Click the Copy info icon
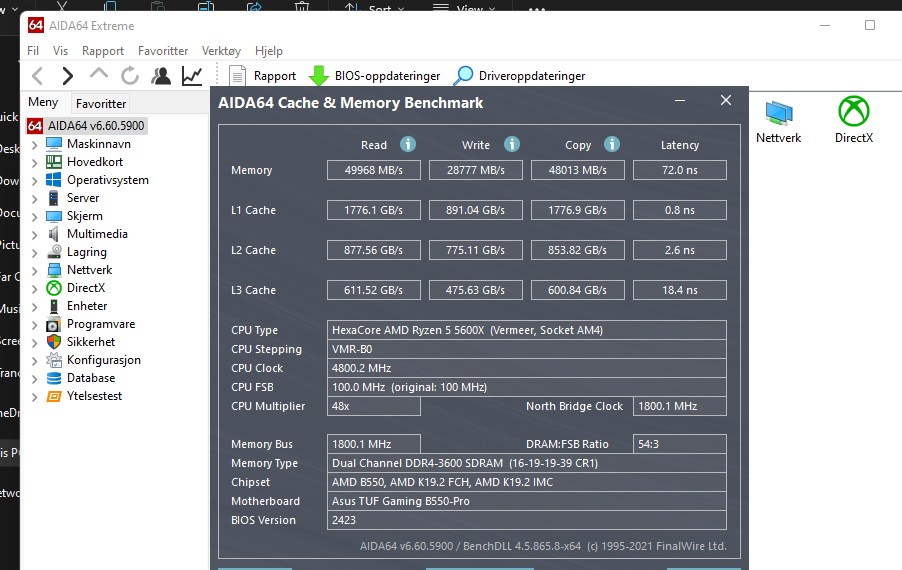 611,144
